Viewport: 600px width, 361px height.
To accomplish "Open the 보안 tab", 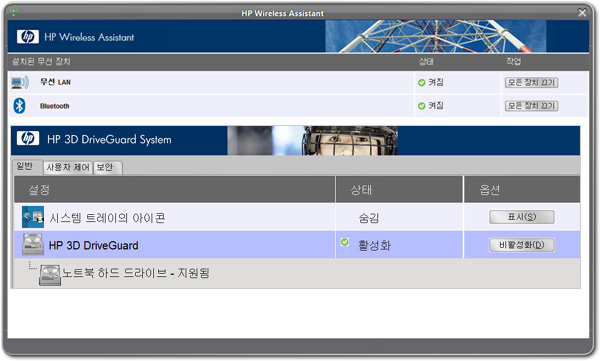I will click(x=108, y=167).
